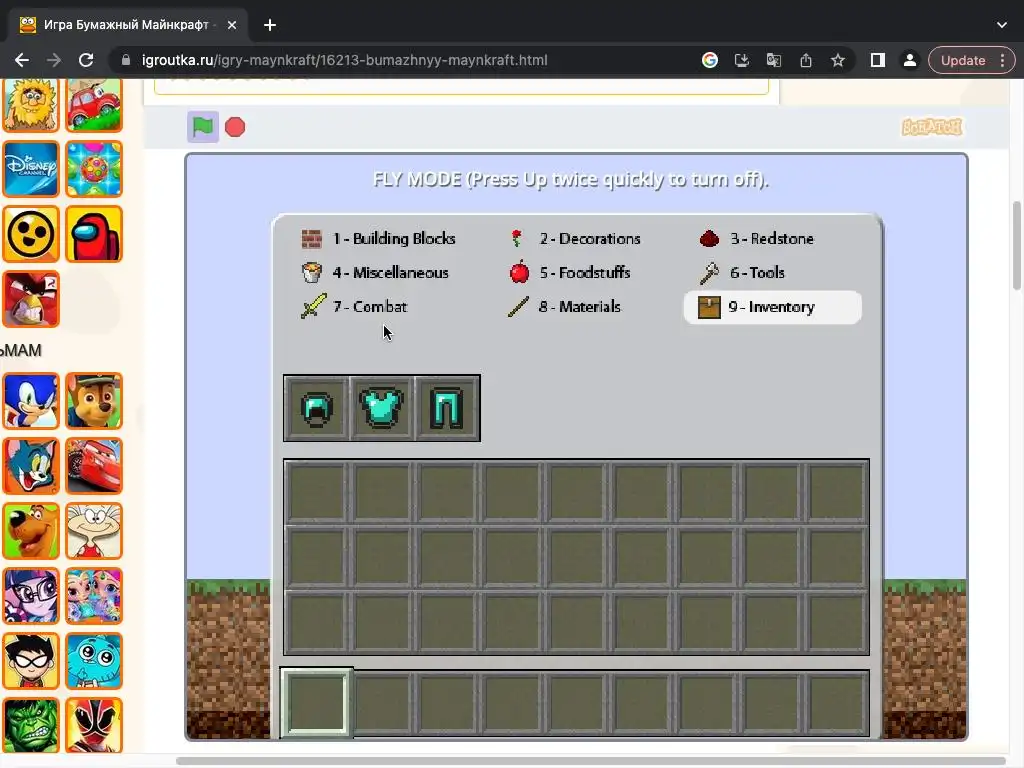Open the Among Us red crewmate game
1024x768 pixels.
[94, 234]
